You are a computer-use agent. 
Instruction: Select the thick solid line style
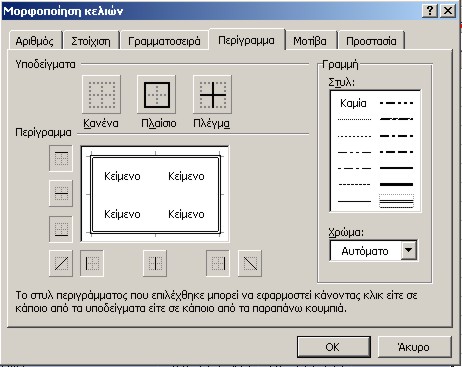396,184
